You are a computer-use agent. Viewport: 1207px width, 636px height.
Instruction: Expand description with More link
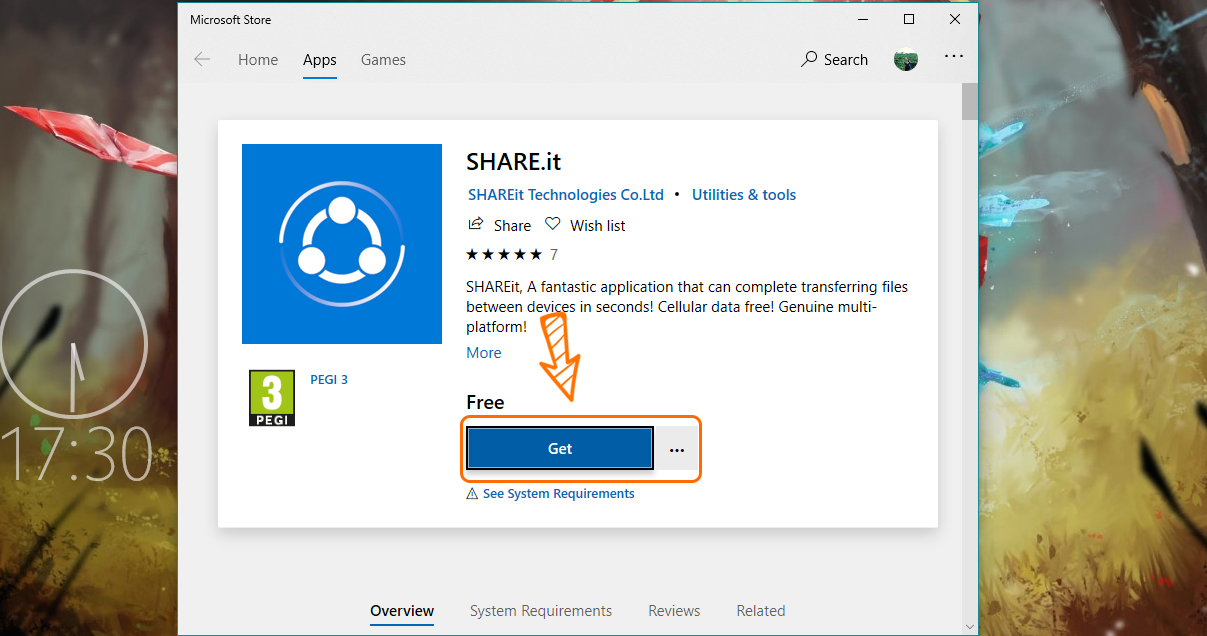tap(484, 352)
